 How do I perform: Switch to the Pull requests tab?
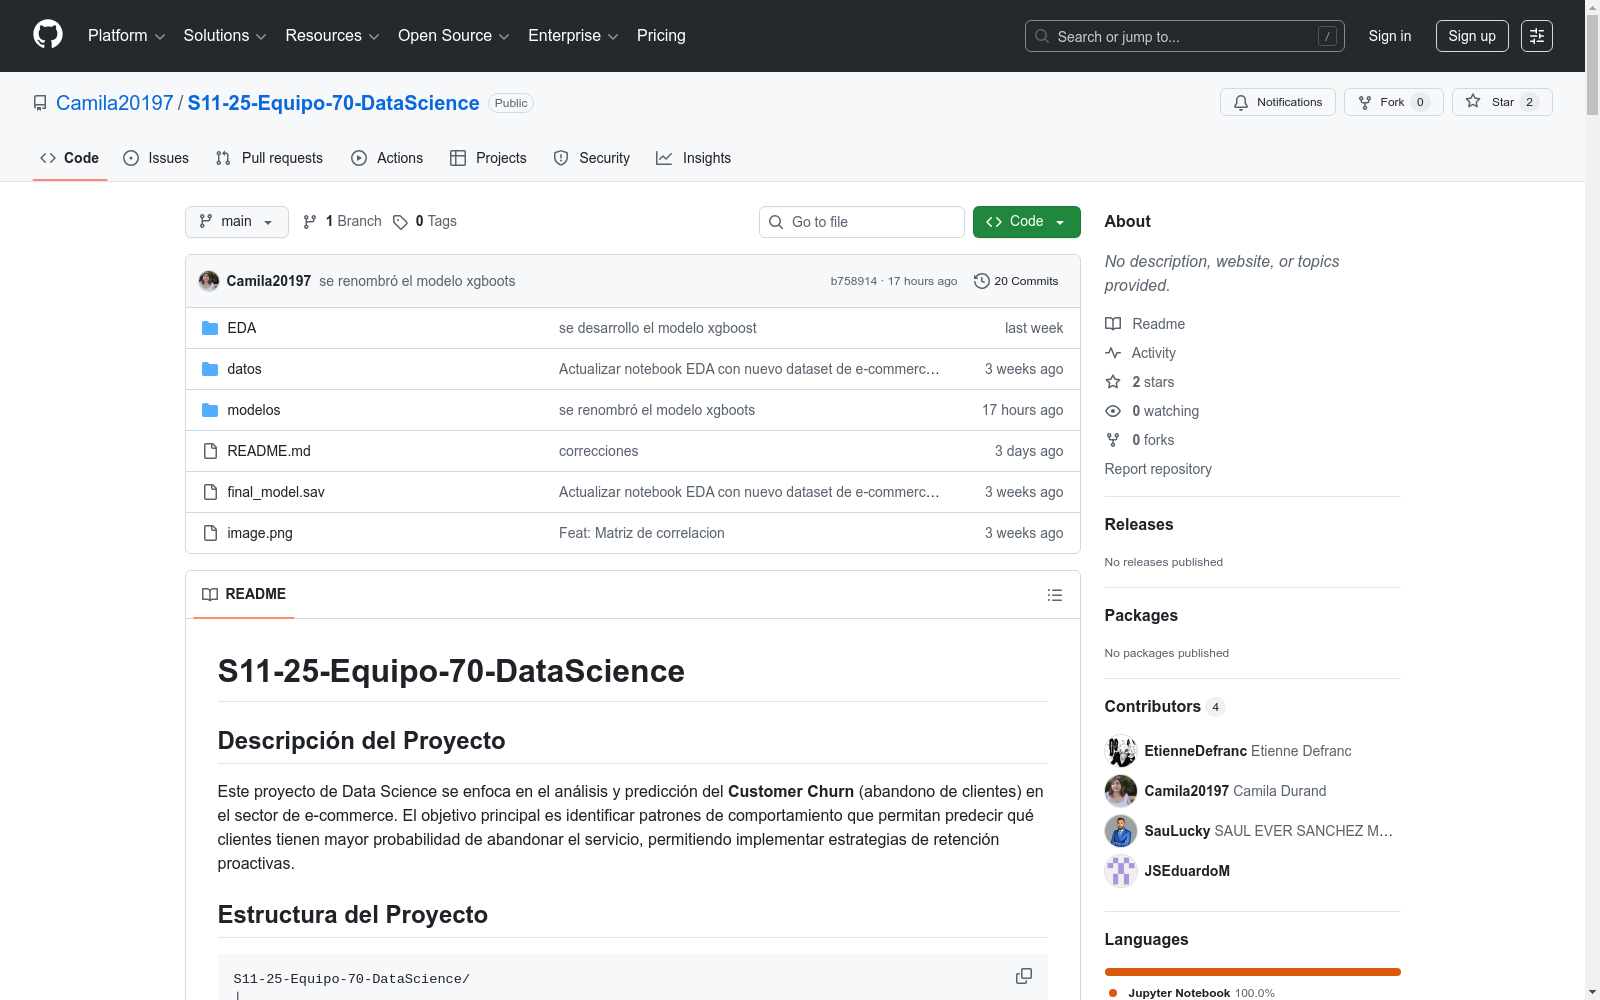[x=269, y=158]
